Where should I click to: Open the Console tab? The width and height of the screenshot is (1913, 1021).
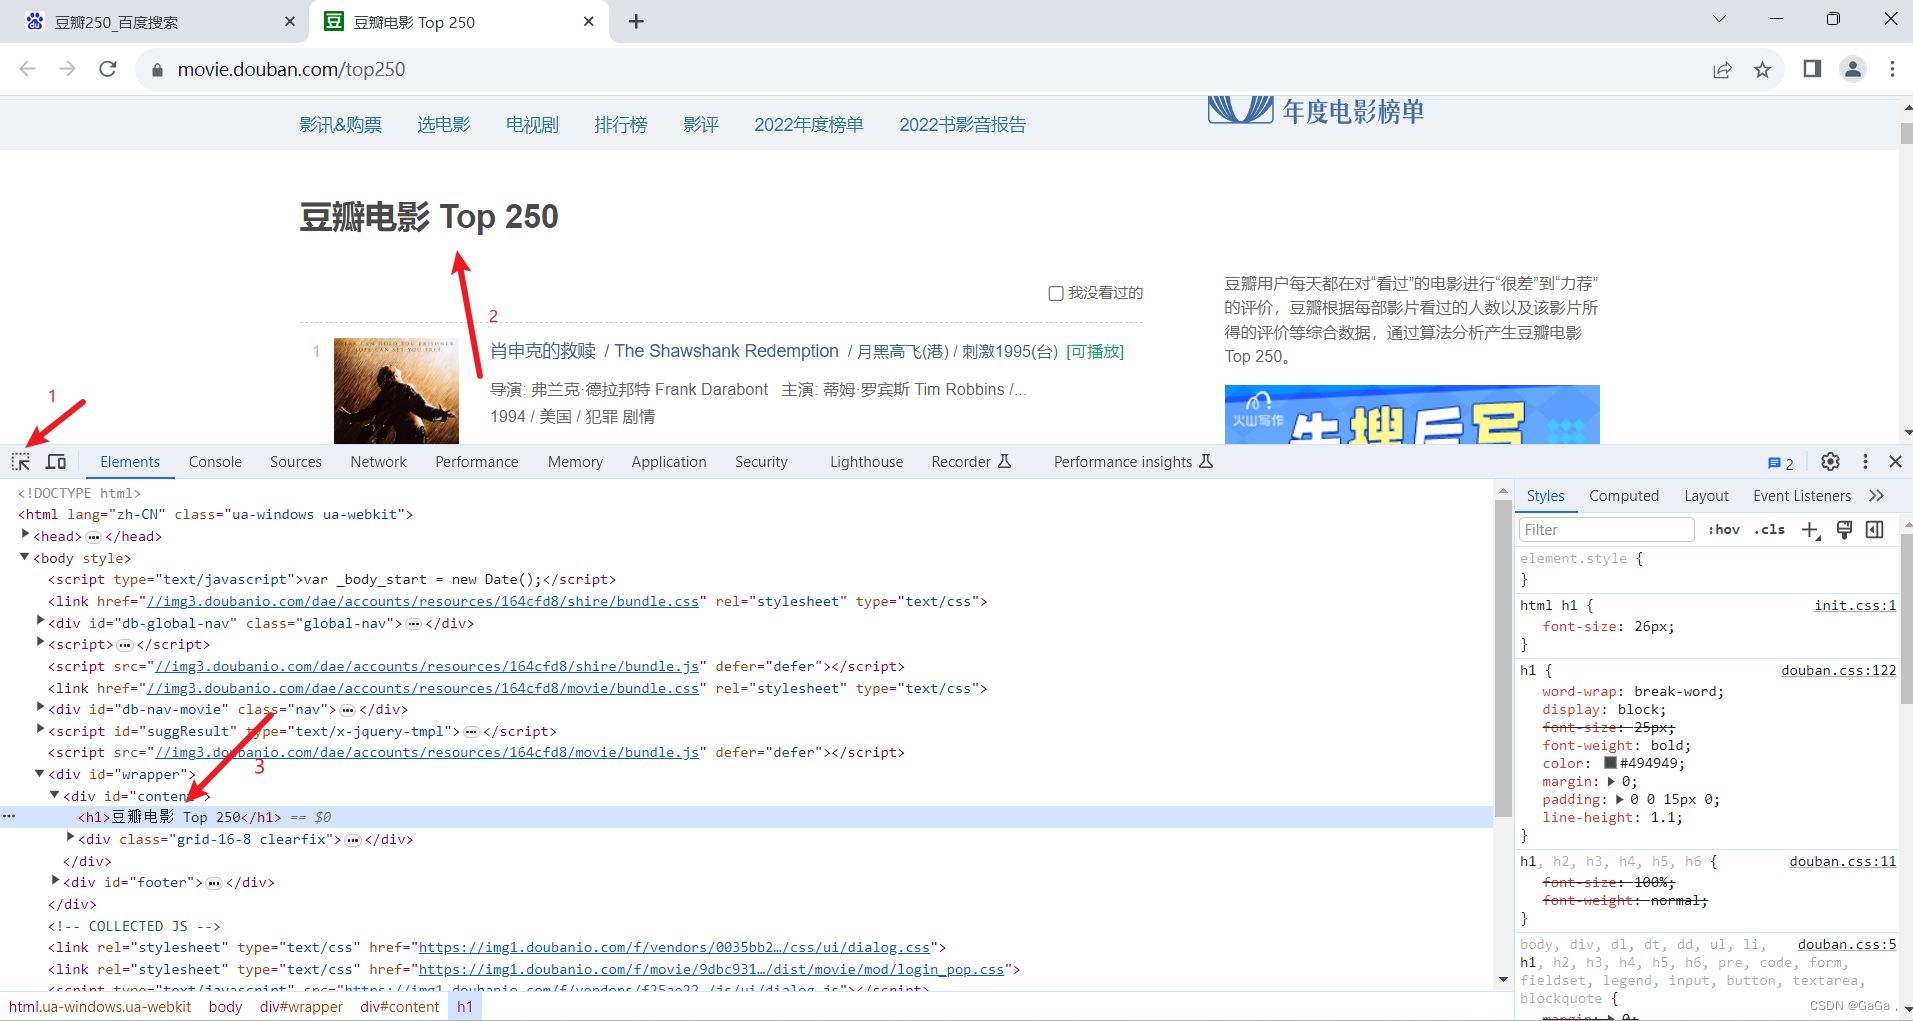point(215,462)
